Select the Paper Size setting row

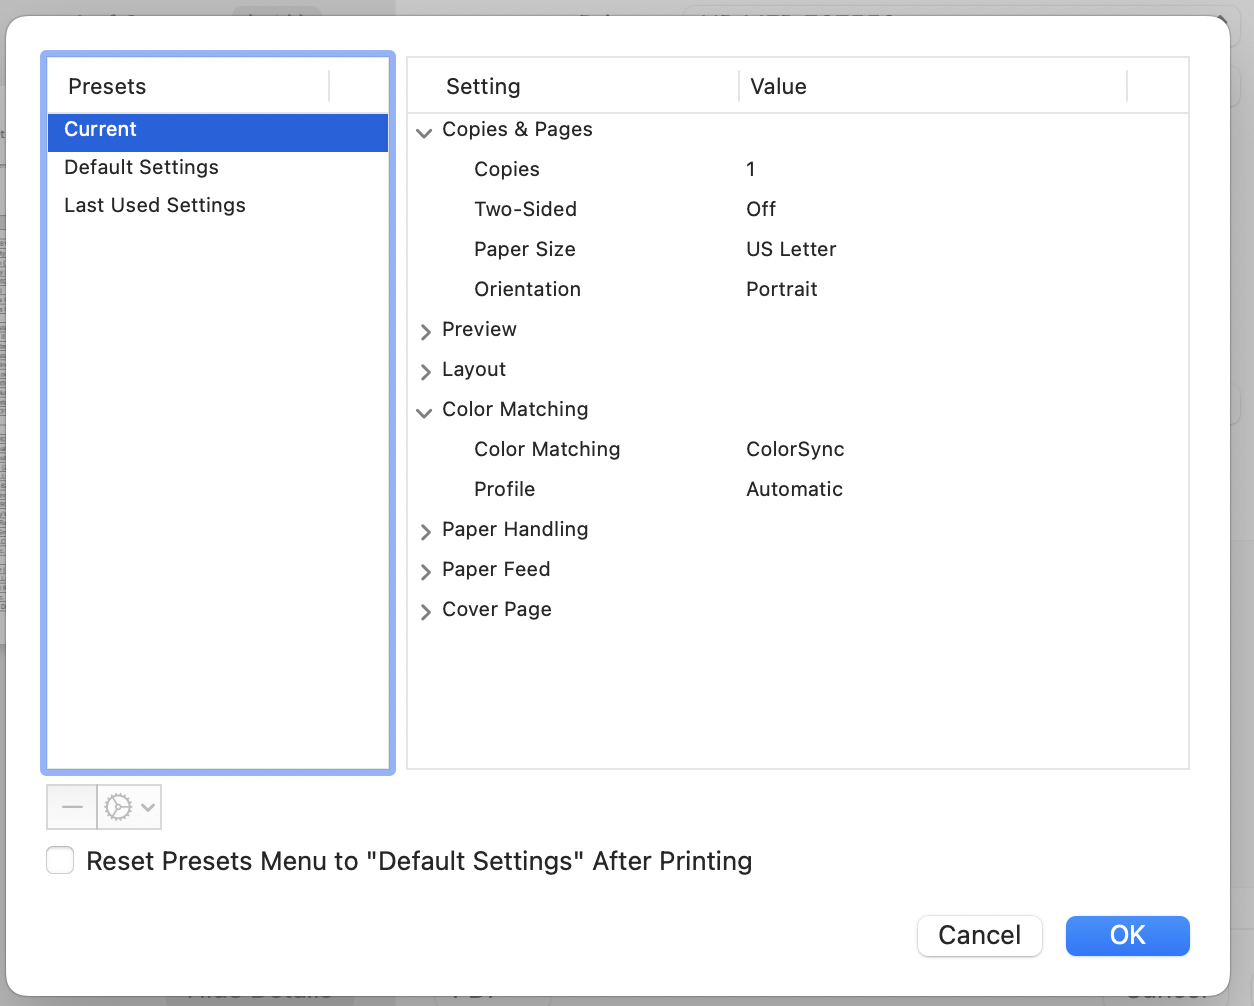(x=525, y=250)
